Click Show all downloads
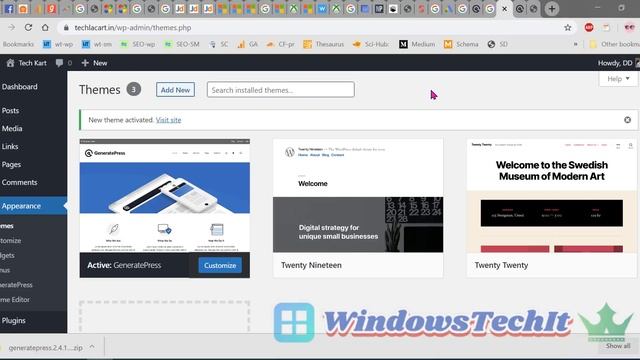Image resolution: width=640 pixels, height=360 pixels. coord(618,346)
